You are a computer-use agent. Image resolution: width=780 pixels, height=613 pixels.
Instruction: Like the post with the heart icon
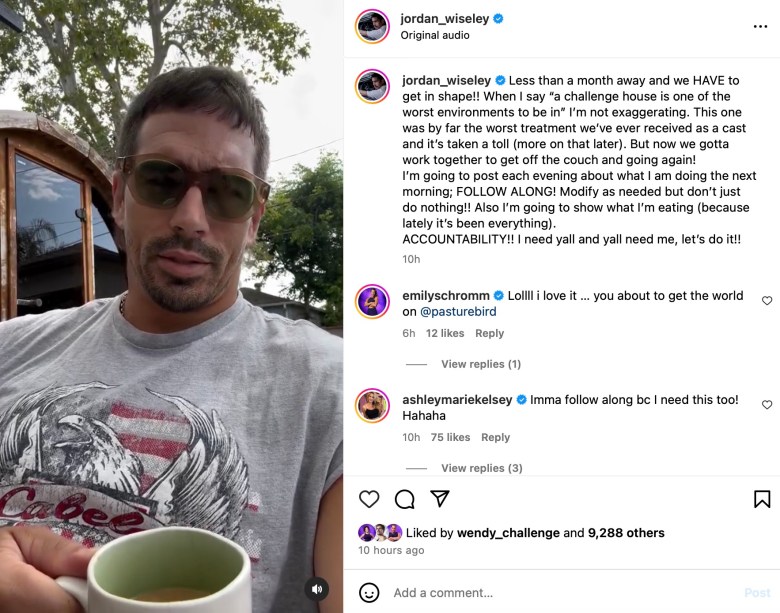click(x=369, y=499)
